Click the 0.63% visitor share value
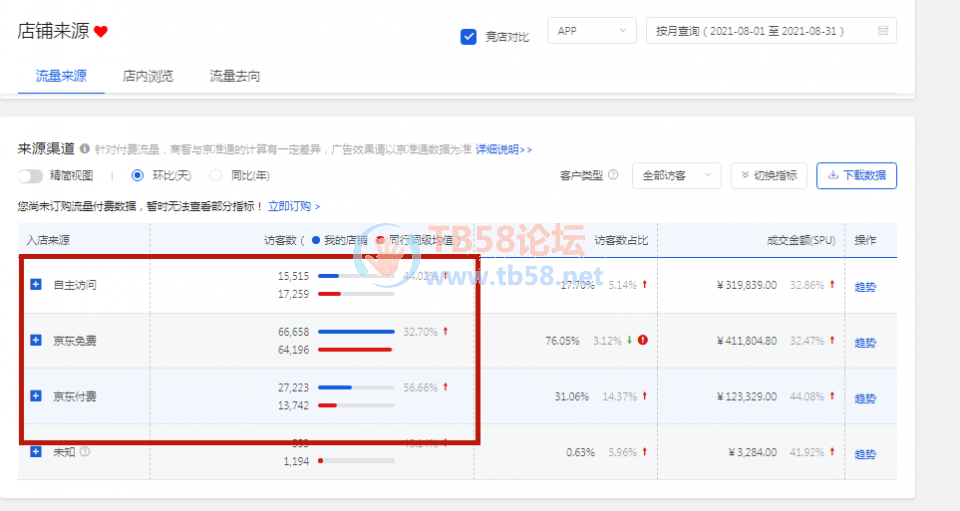Image resolution: width=960 pixels, height=511 pixels. pos(580,452)
